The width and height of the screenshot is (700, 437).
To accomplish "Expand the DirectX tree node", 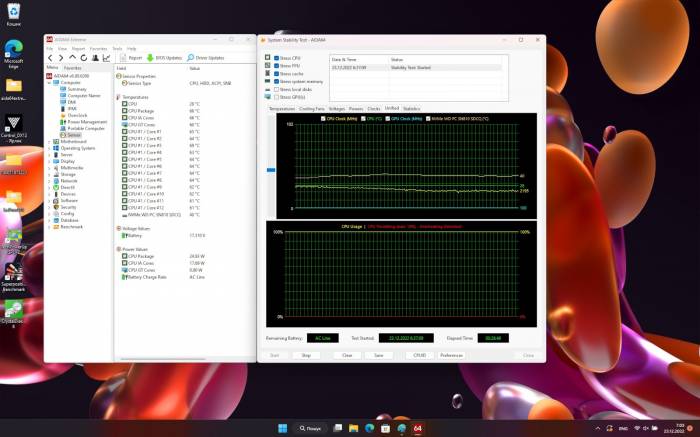I will click(x=49, y=187).
